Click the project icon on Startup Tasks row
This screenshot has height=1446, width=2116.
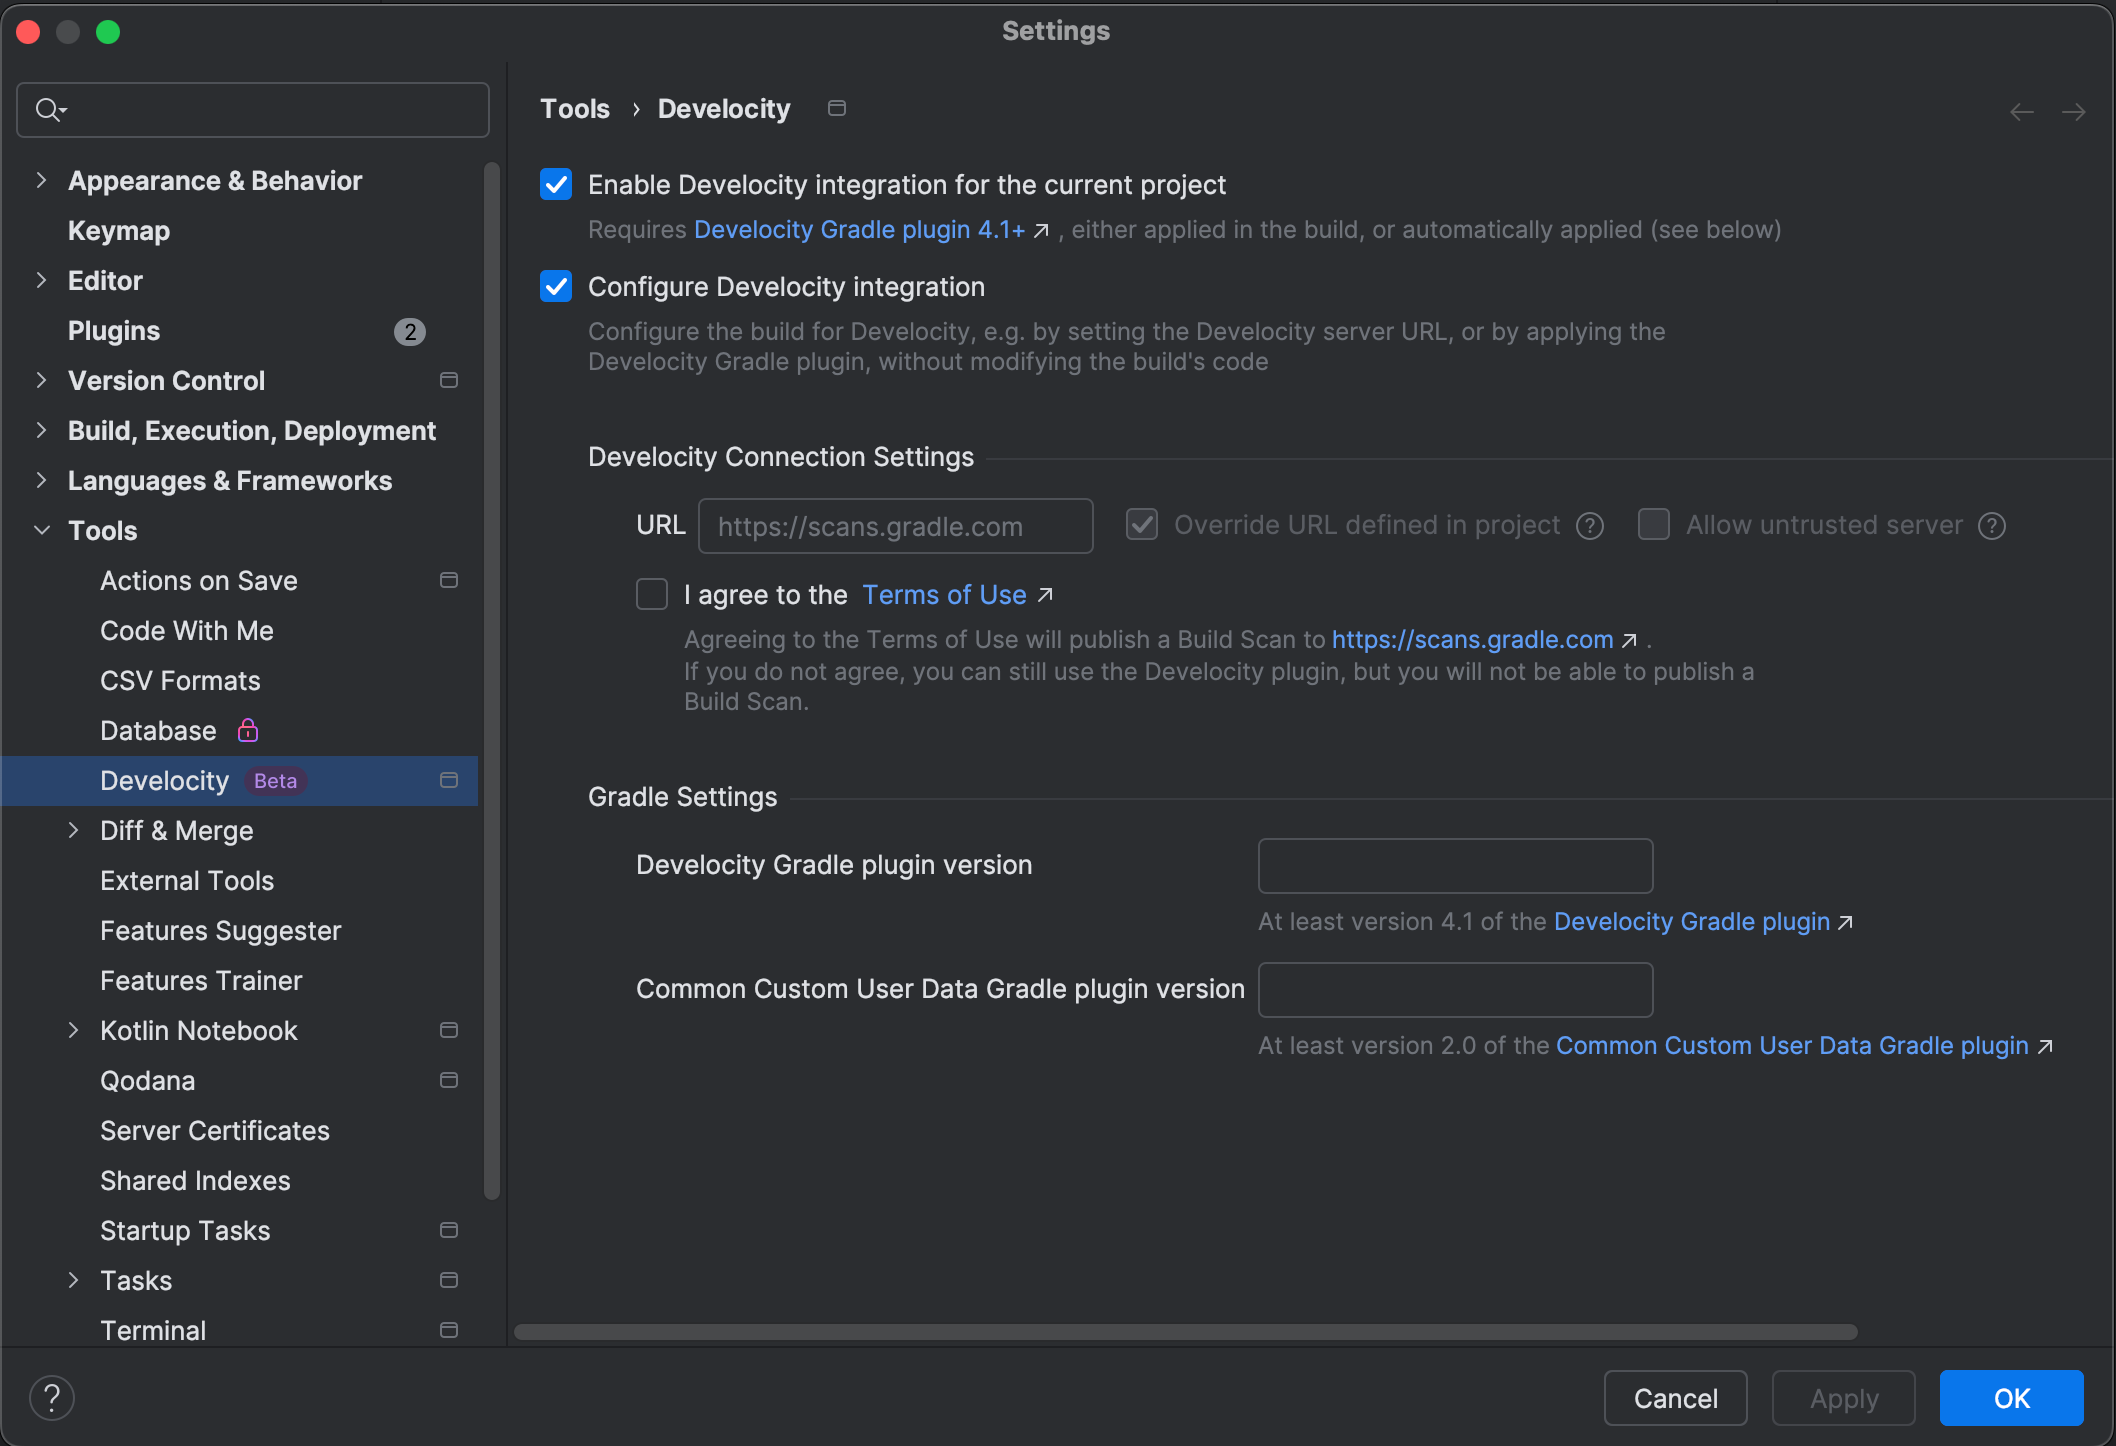pos(449,1230)
